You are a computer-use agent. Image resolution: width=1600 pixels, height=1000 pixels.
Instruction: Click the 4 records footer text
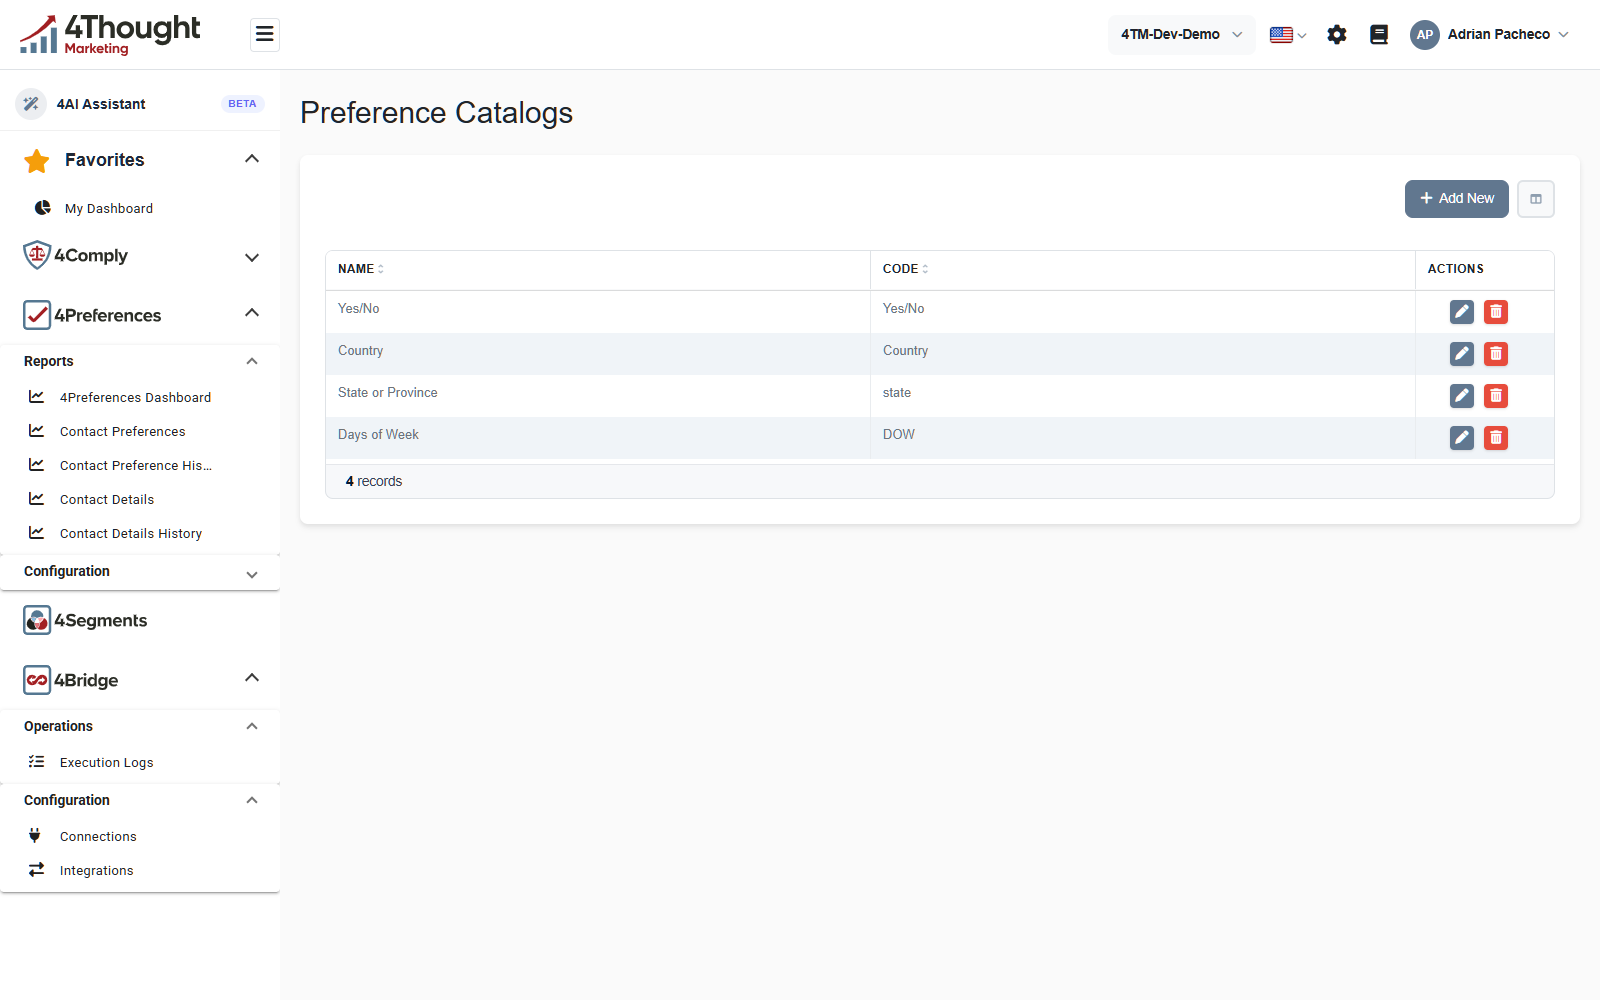point(374,481)
